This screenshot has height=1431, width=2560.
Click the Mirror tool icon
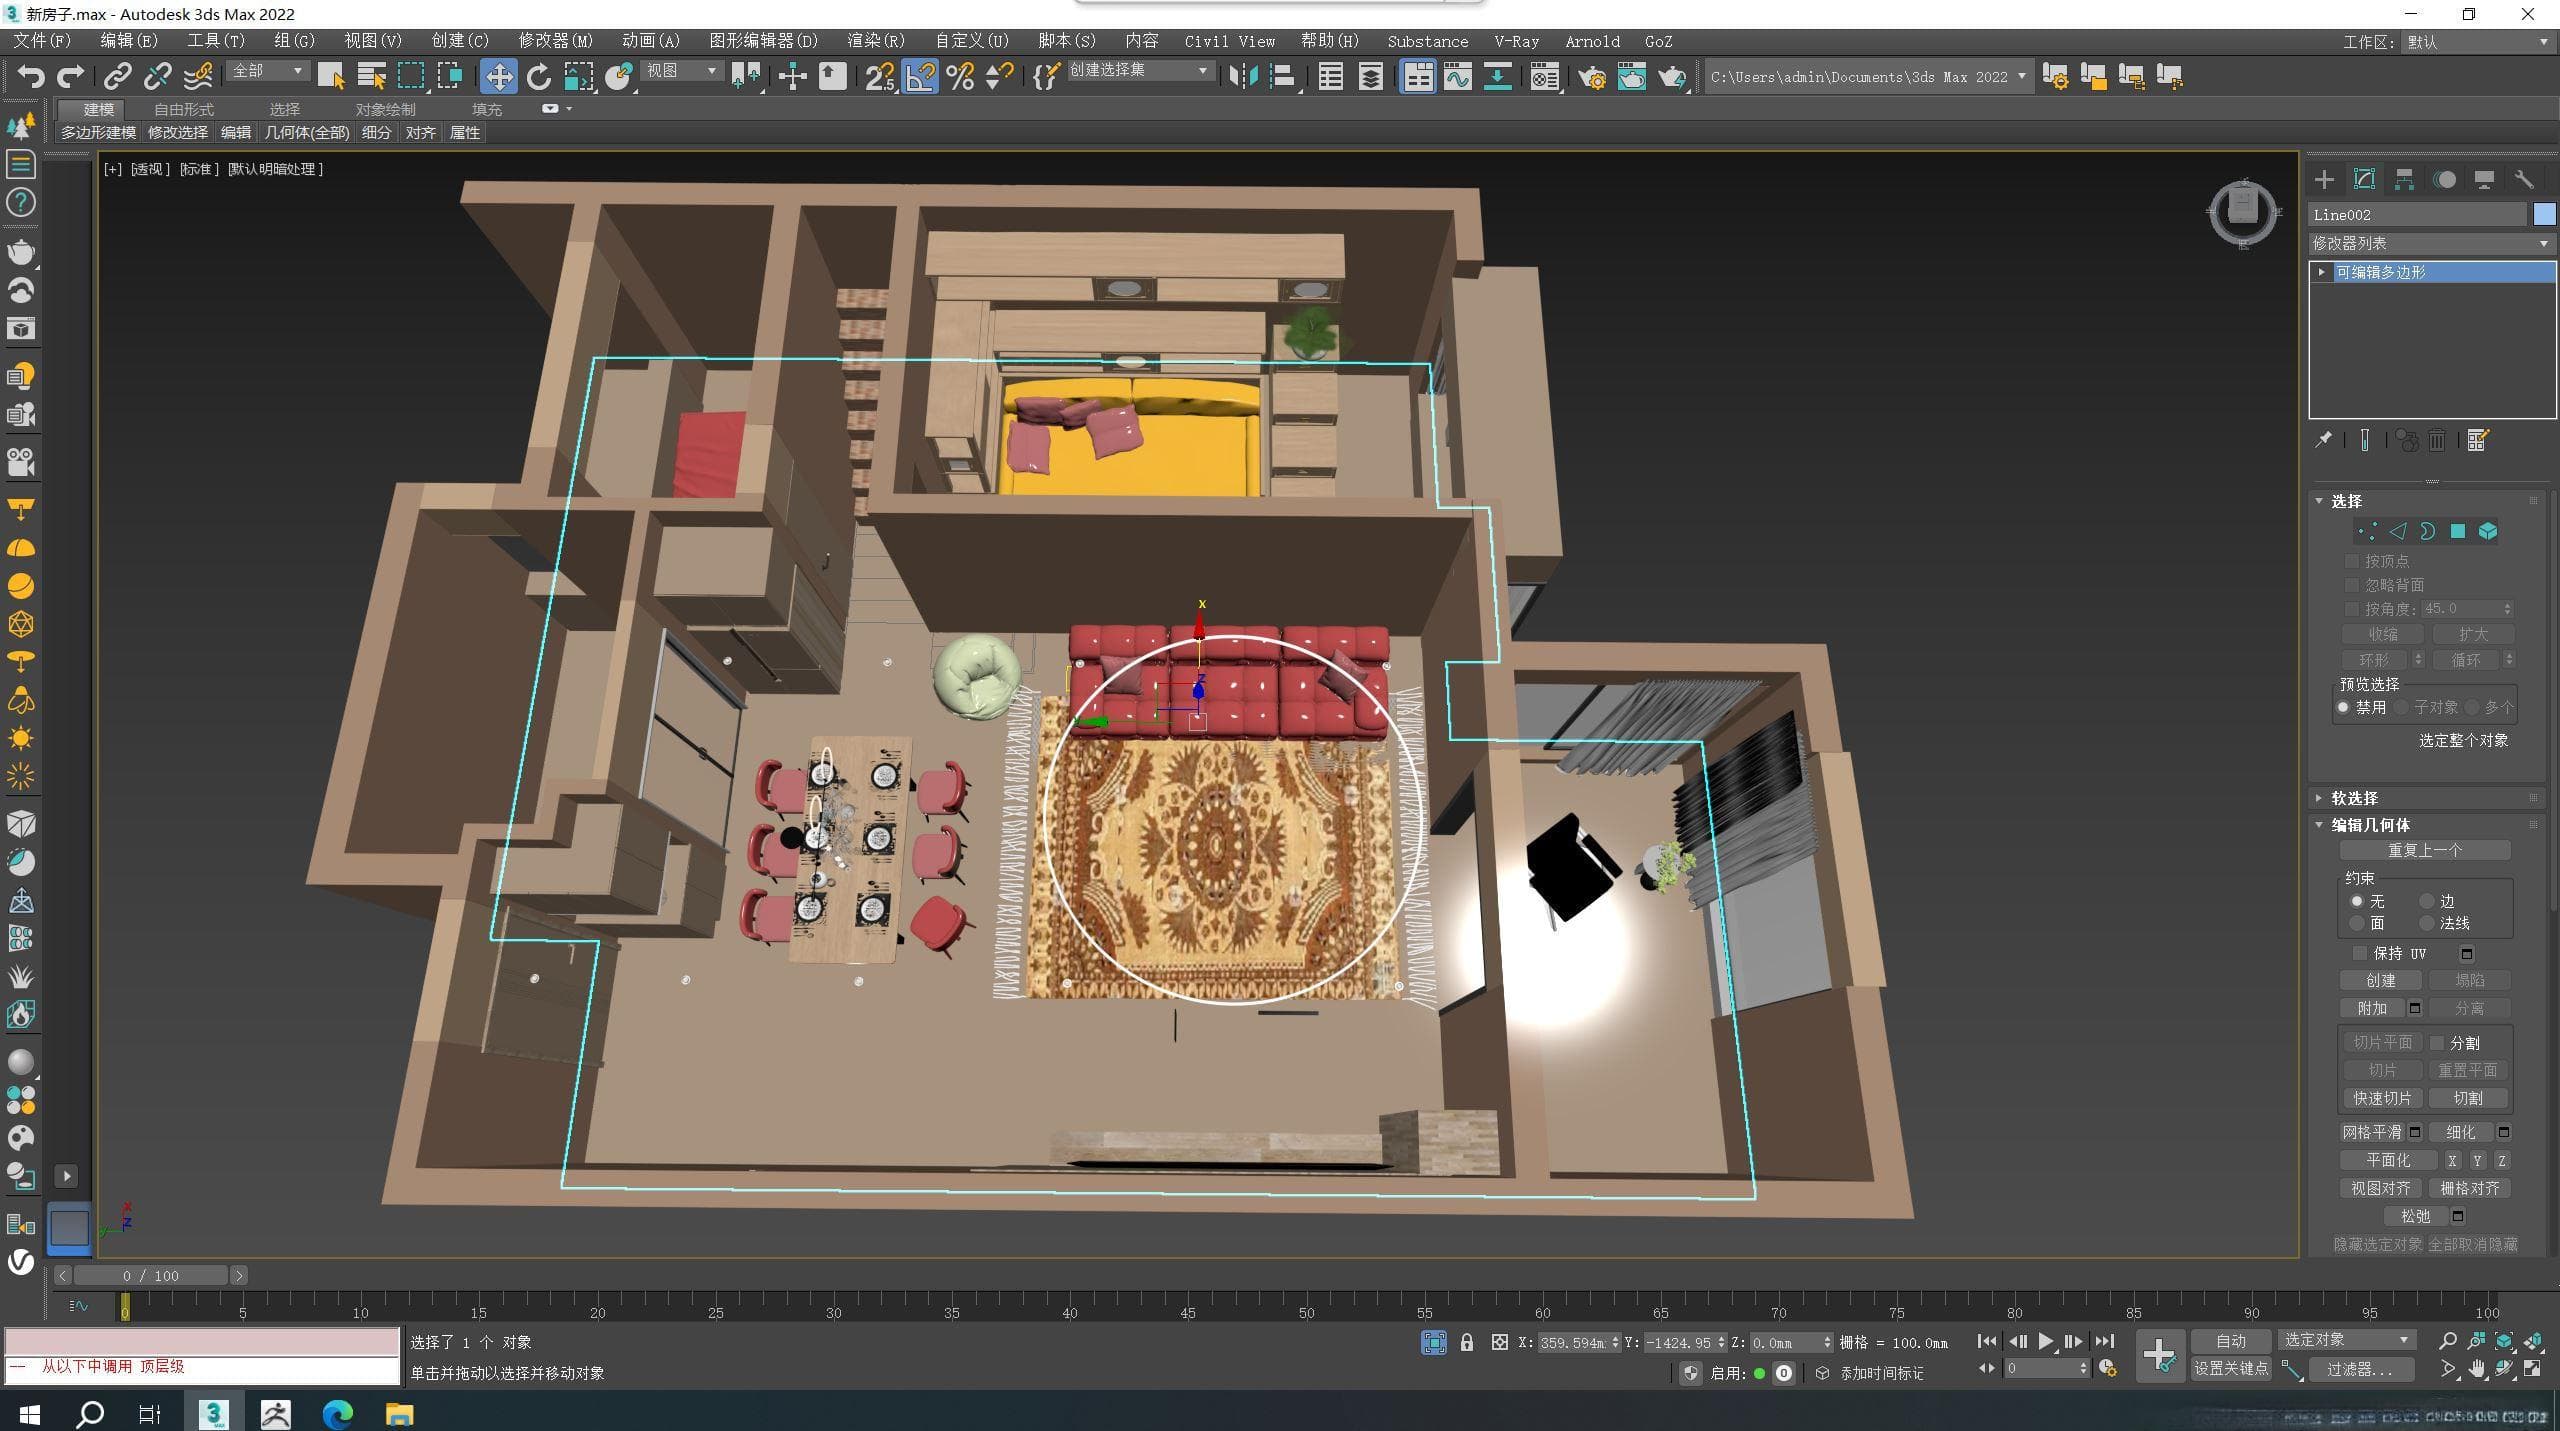pyautogui.click(x=1243, y=76)
